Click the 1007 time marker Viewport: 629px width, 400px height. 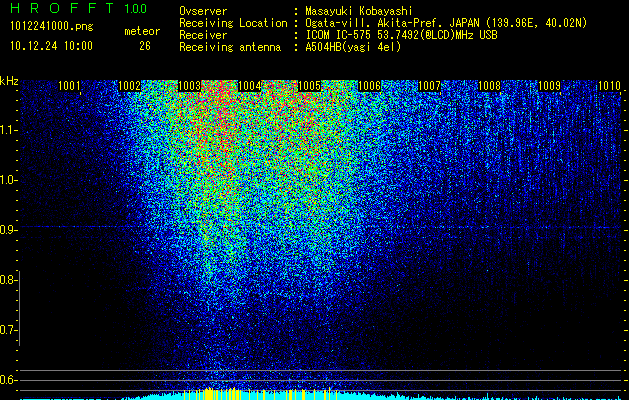(429, 86)
